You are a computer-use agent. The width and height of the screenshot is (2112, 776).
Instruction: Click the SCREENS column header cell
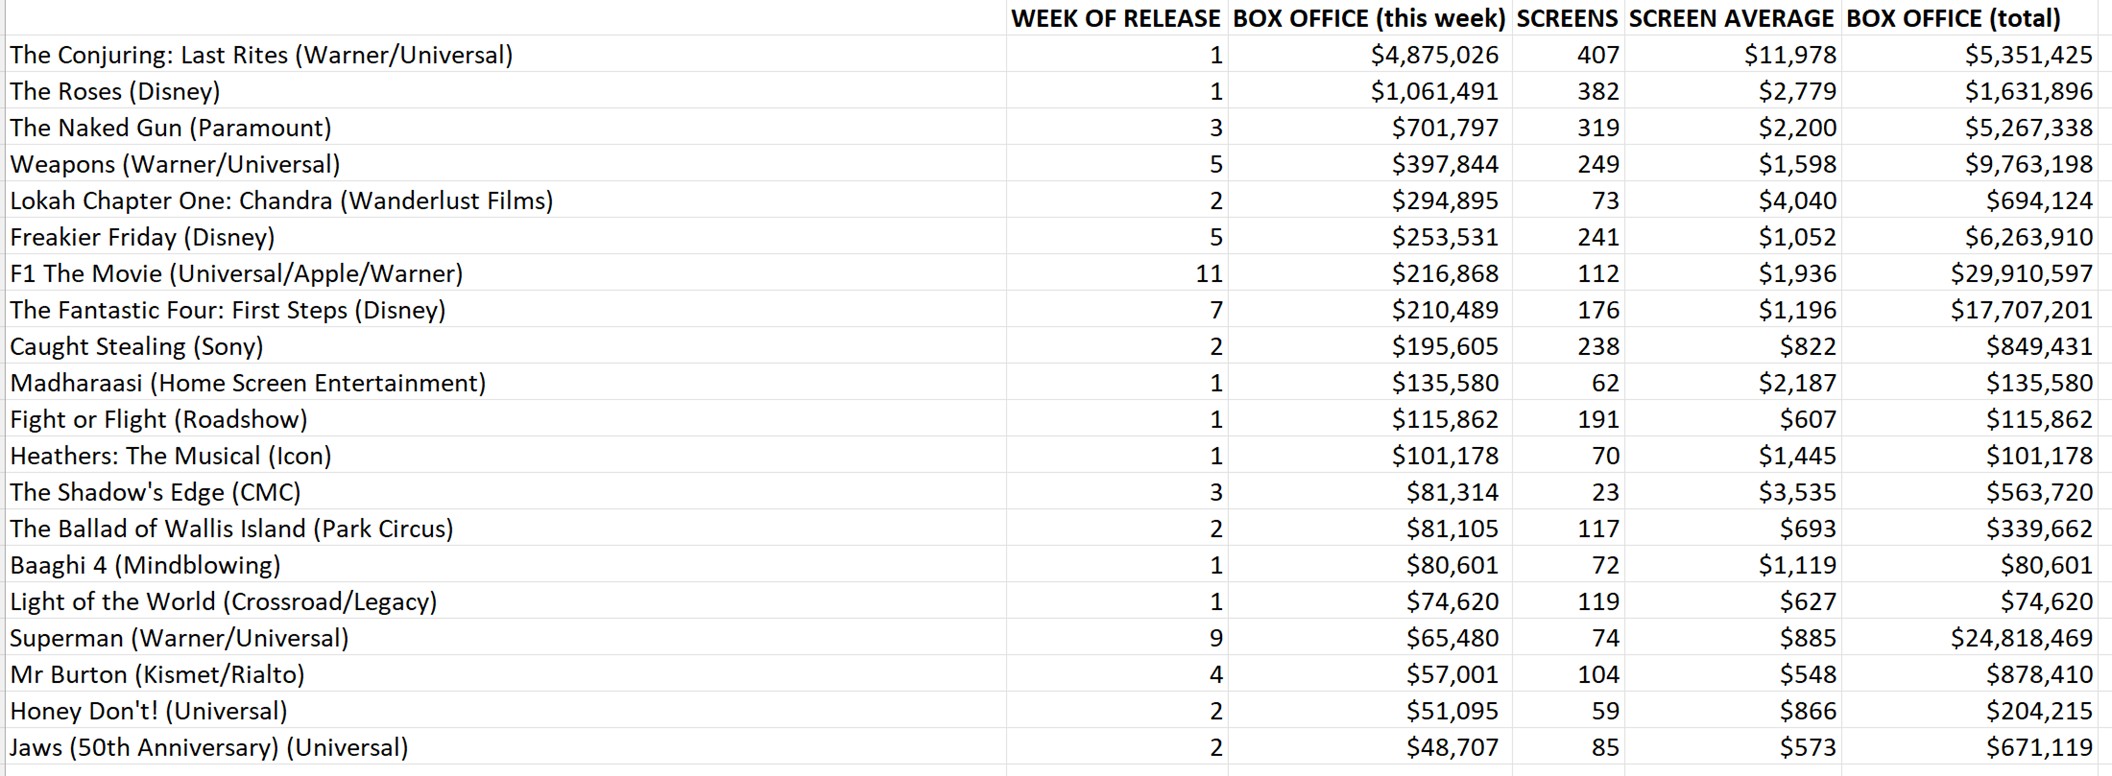(x=1567, y=18)
